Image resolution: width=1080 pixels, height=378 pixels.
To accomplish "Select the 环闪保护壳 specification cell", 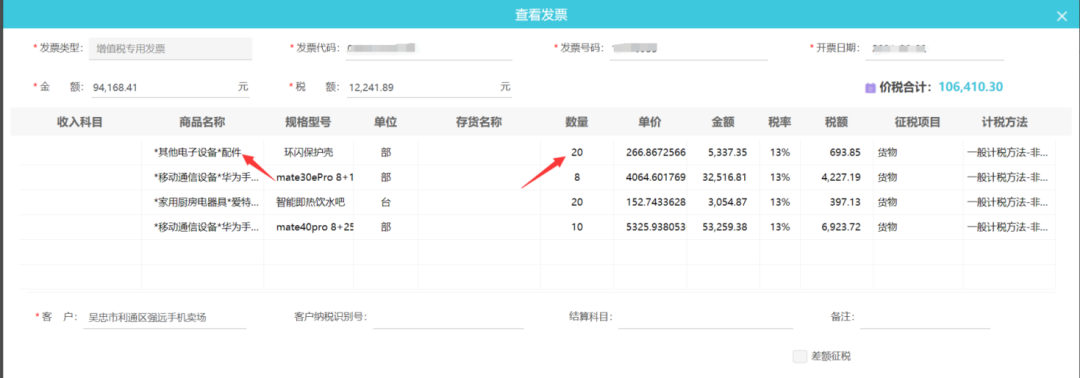I will [x=309, y=153].
